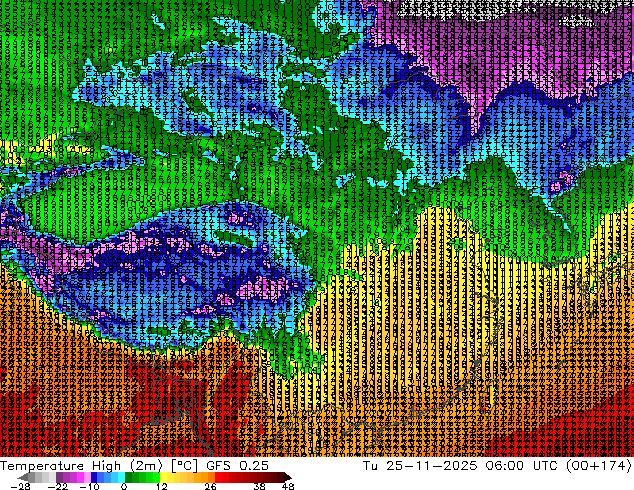Image resolution: width=634 pixels, height=490 pixels.
Task: Click the '-22' legend label
Action: (x=58, y=486)
